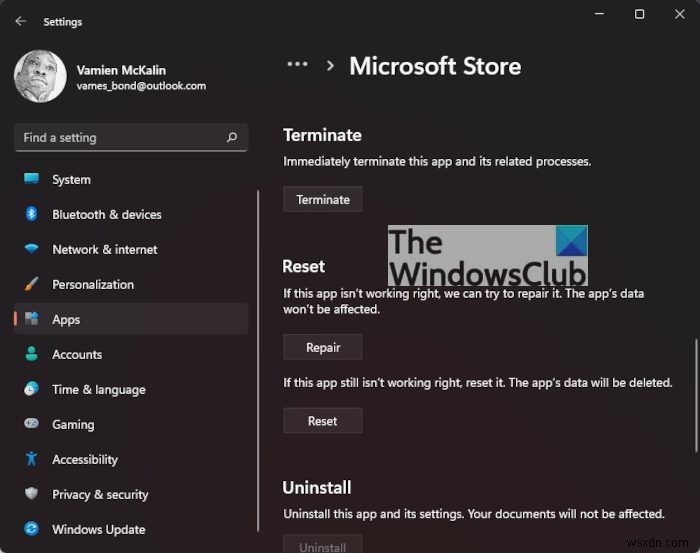The image size is (700, 553).
Task: Go back using the Settings back arrow
Action: point(21,21)
